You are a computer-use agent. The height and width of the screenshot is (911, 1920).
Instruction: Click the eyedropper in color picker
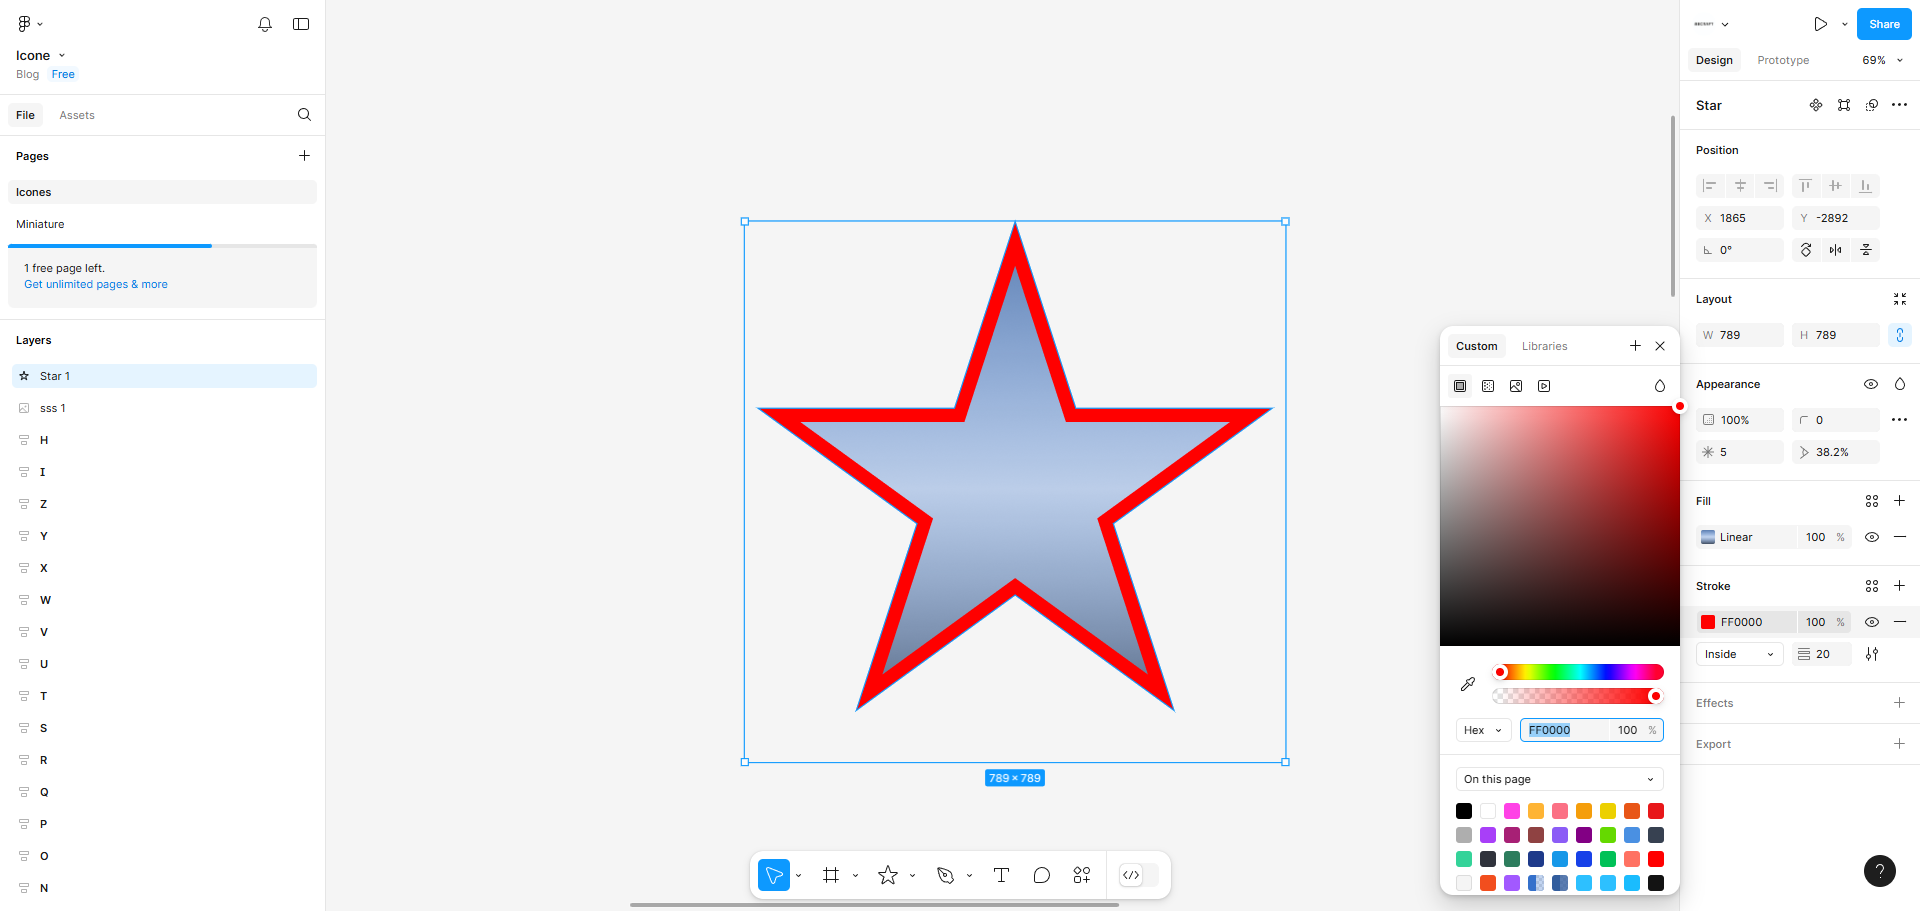1468,684
